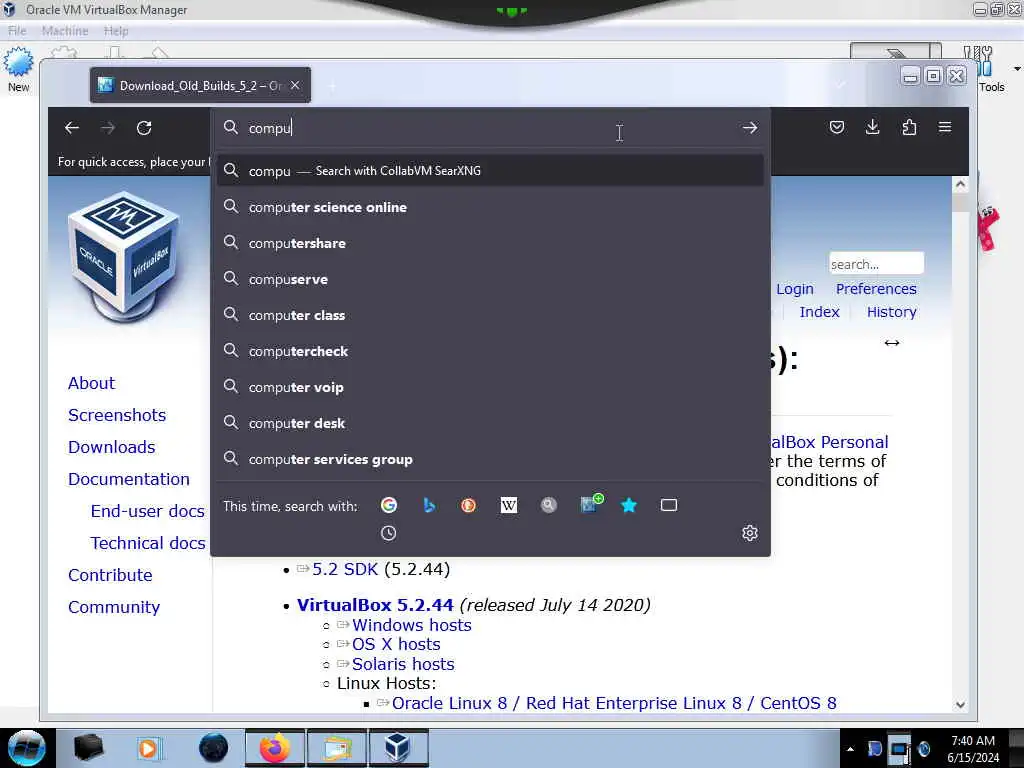This screenshot has width=1024, height=768.
Task: Search history with the clock icon
Action: coord(389,534)
